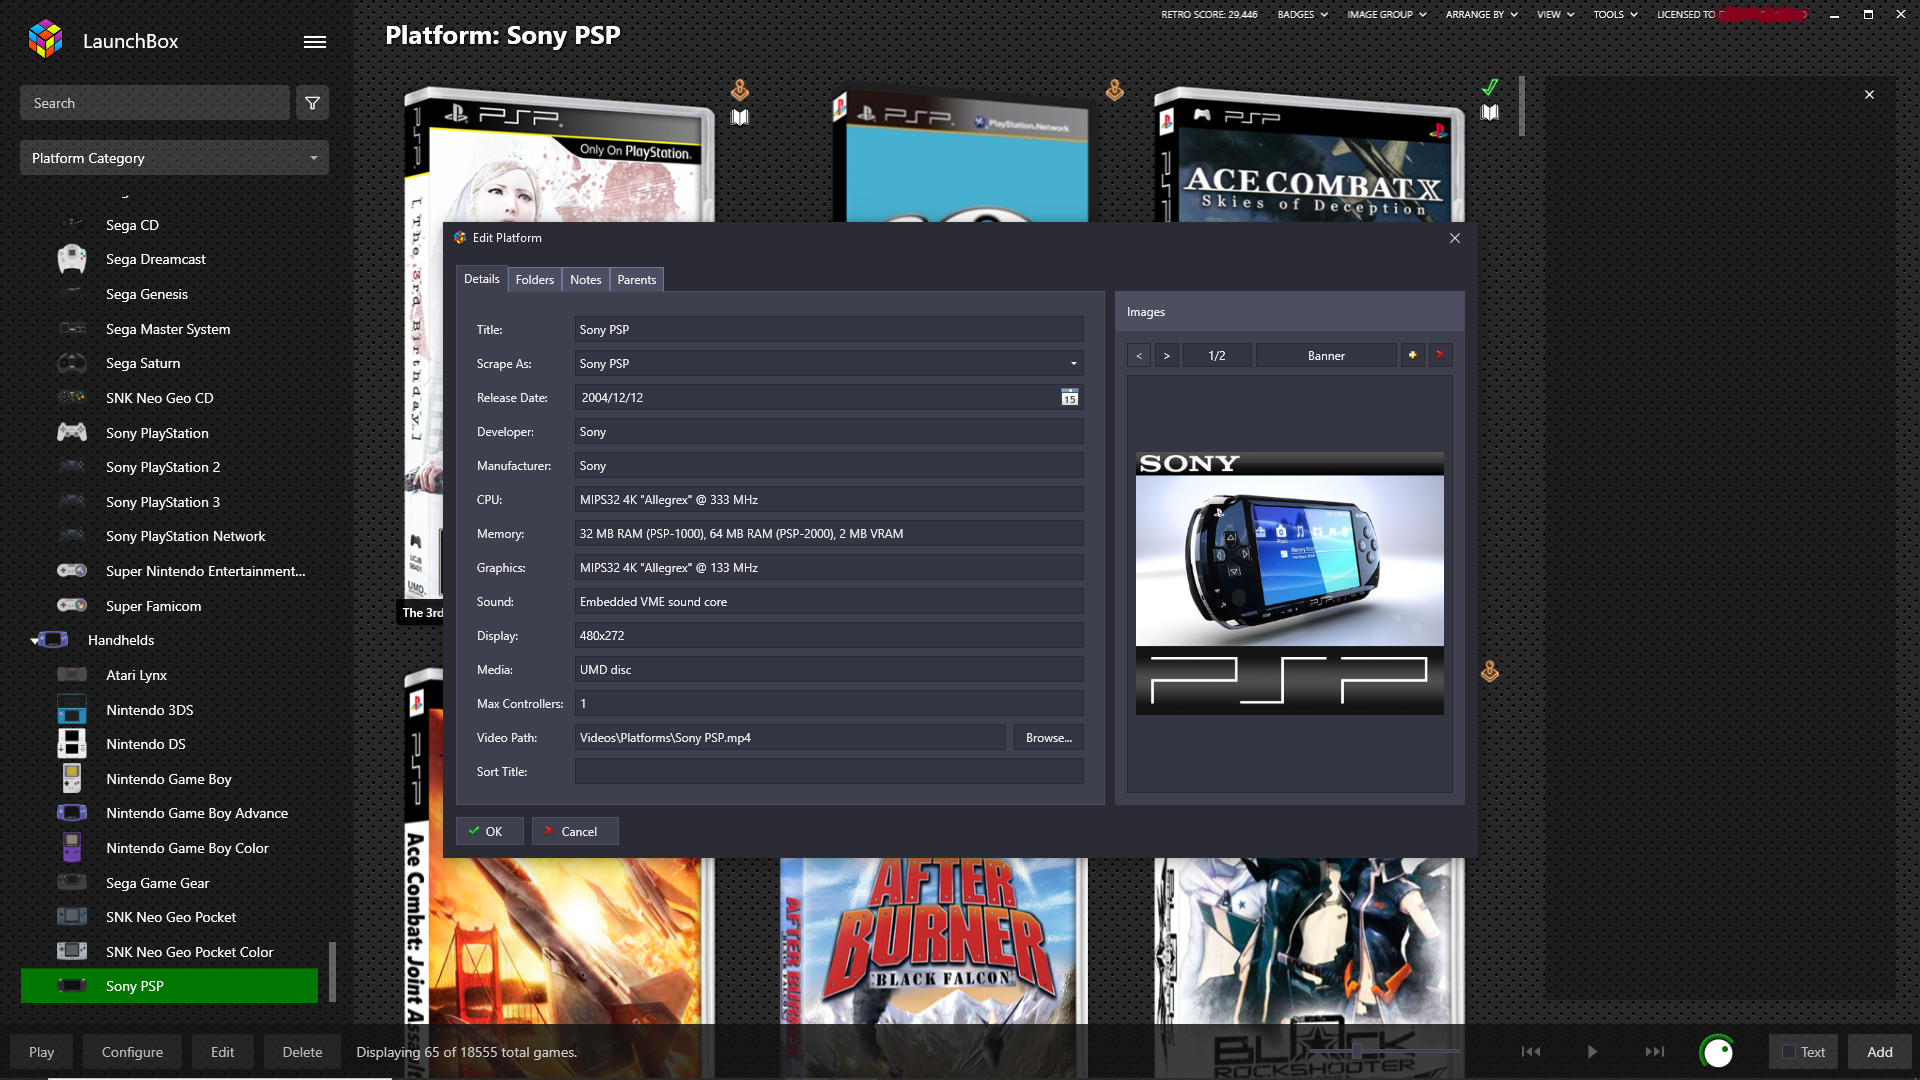The image size is (1920, 1080).
Task: Add a new image with yellow star icon
Action: (x=1412, y=355)
